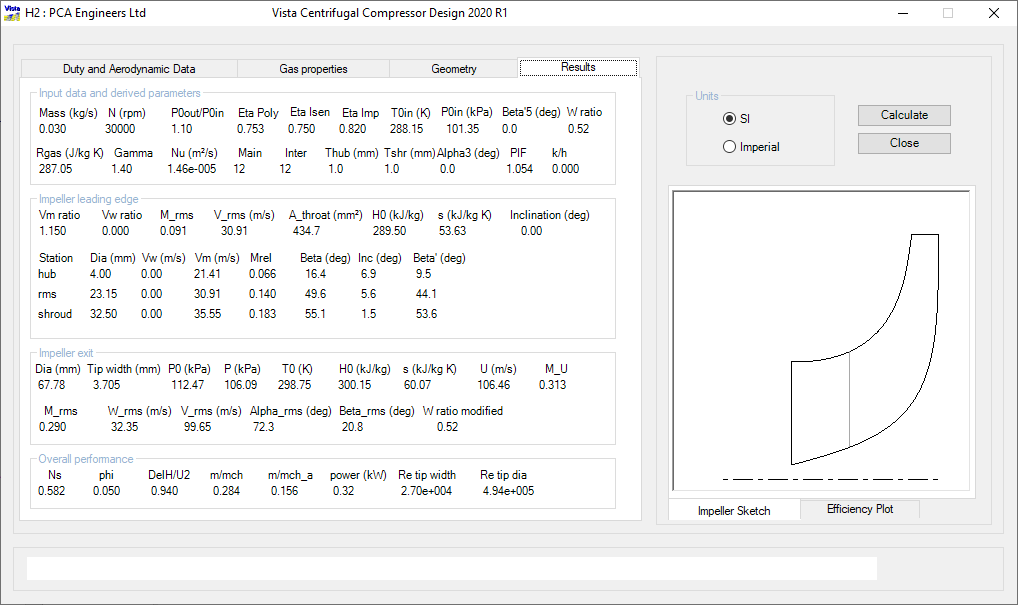Choose Imperial units option

pos(729,147)
